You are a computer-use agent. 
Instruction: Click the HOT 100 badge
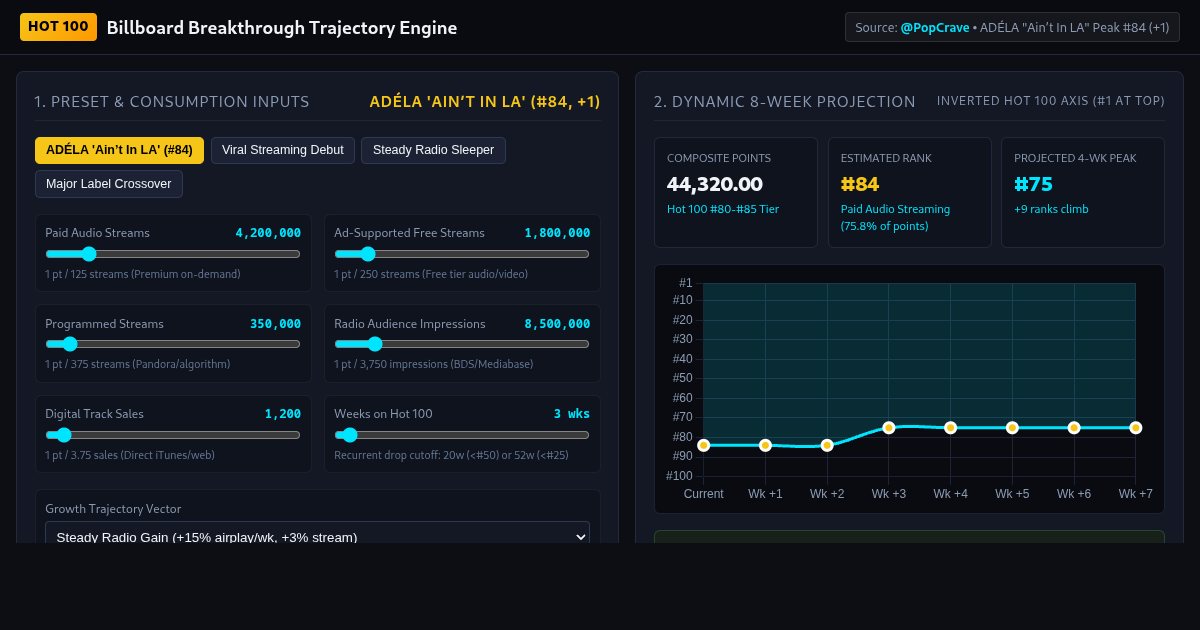coord(58,27)
